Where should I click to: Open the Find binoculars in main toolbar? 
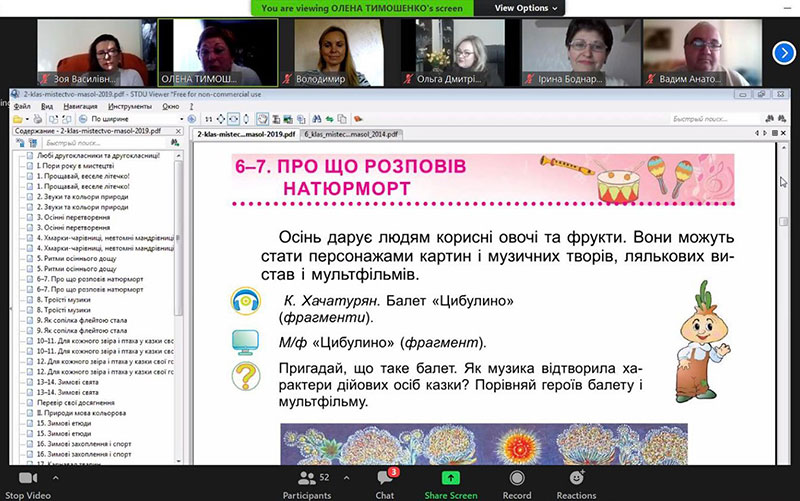click(316, 119)
